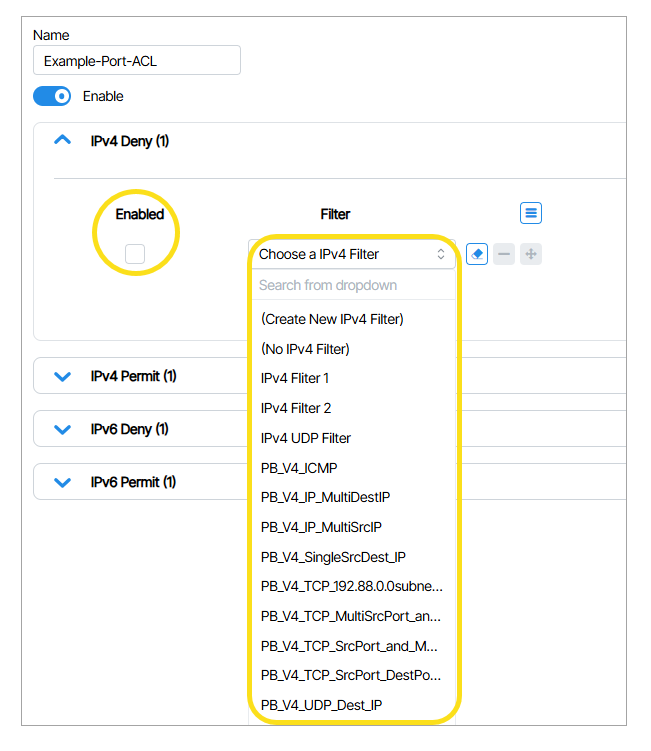The image size is (651, 751).
Task: Click the minus remove-row icon
Action: coord(504,255)
